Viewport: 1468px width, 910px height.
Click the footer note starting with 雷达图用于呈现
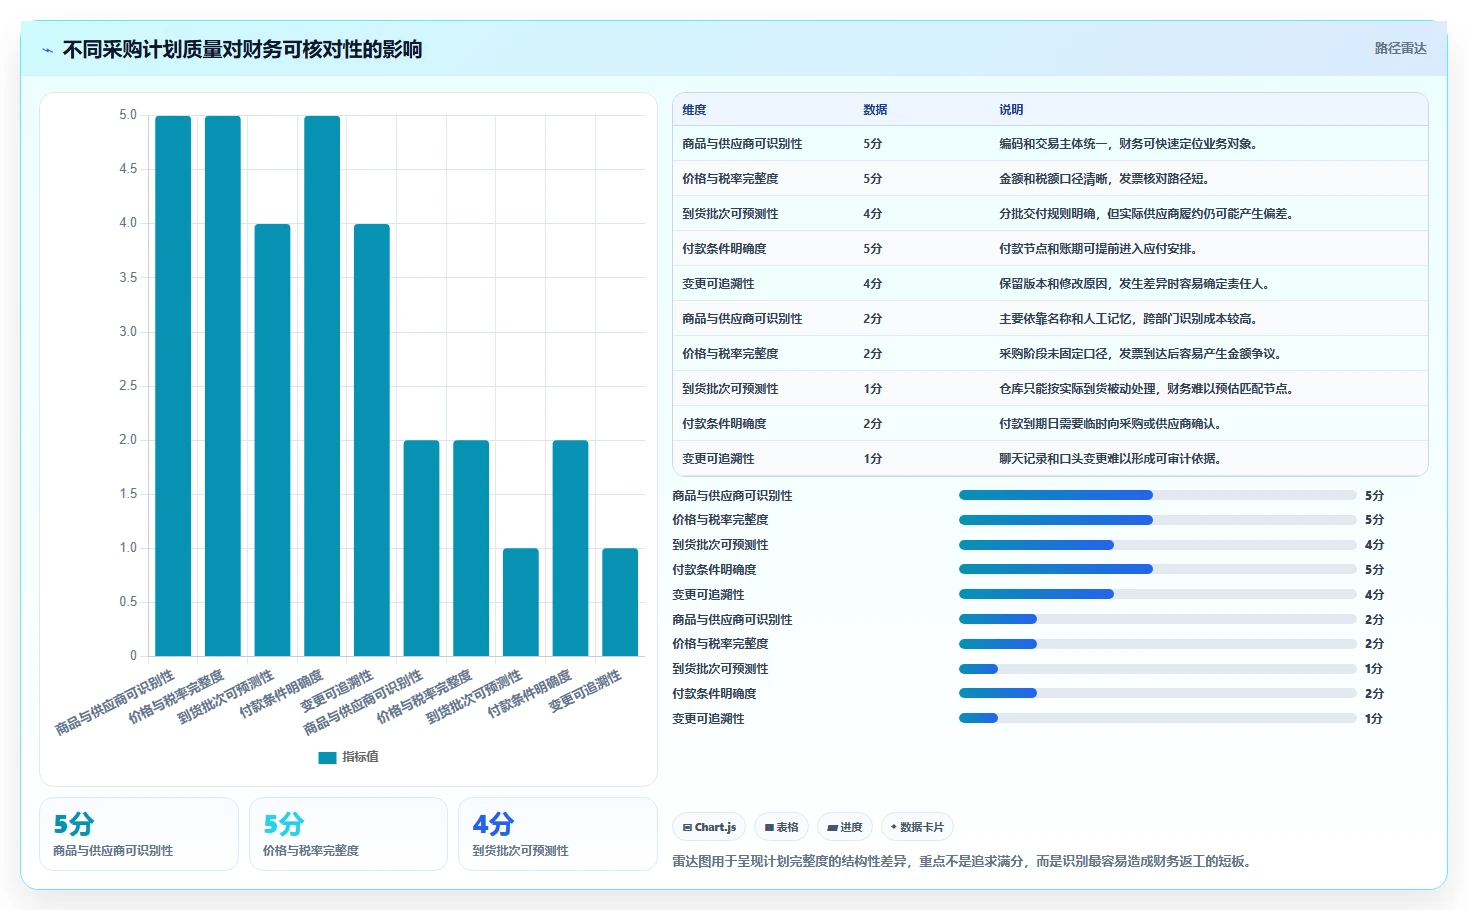[964, 861]
